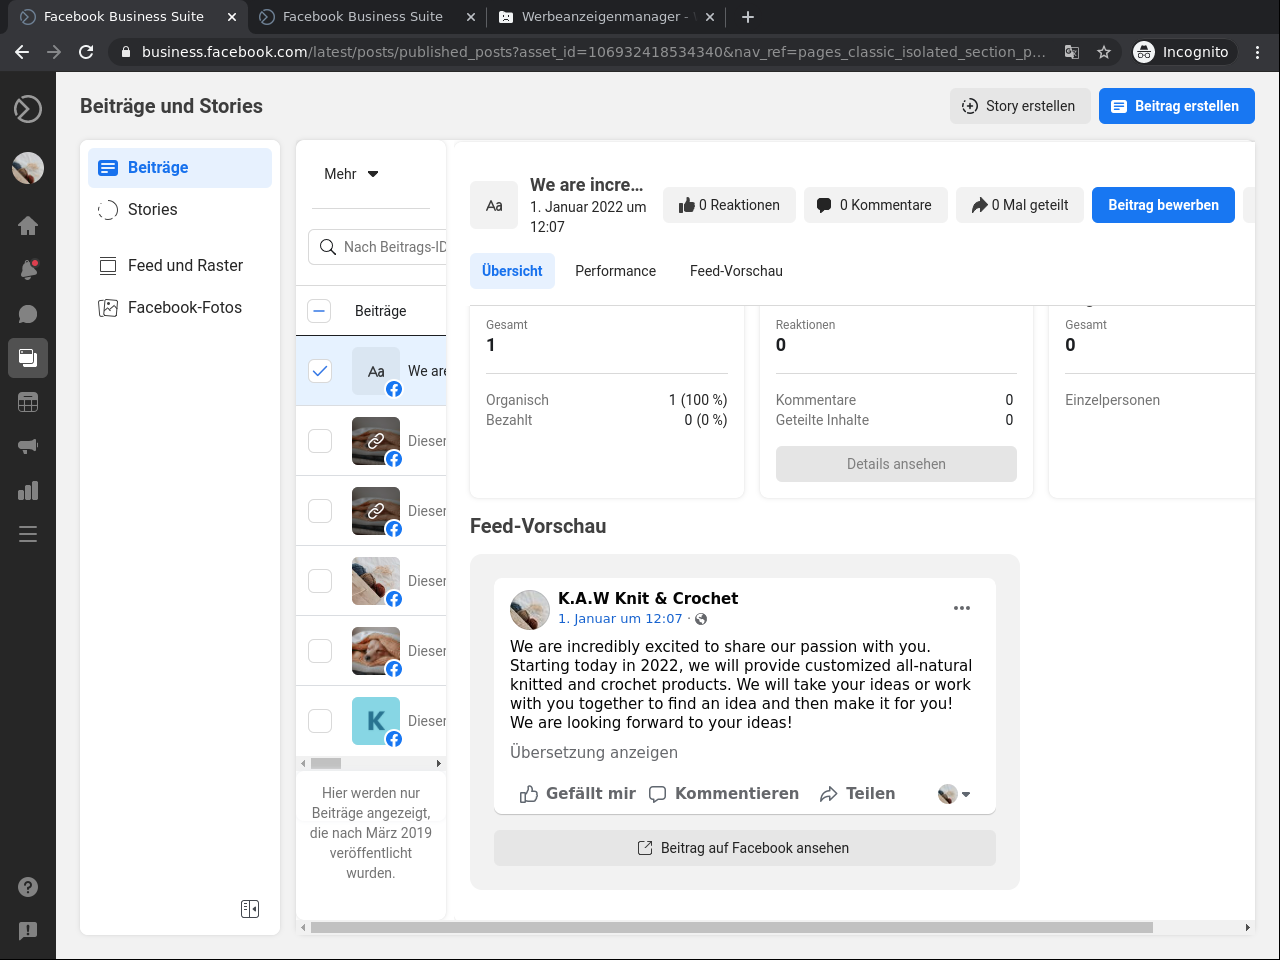Viewport: 1280px width, 960px height.
Task: Open the planner calendar grid icon
Action: [x=28, y=402]
